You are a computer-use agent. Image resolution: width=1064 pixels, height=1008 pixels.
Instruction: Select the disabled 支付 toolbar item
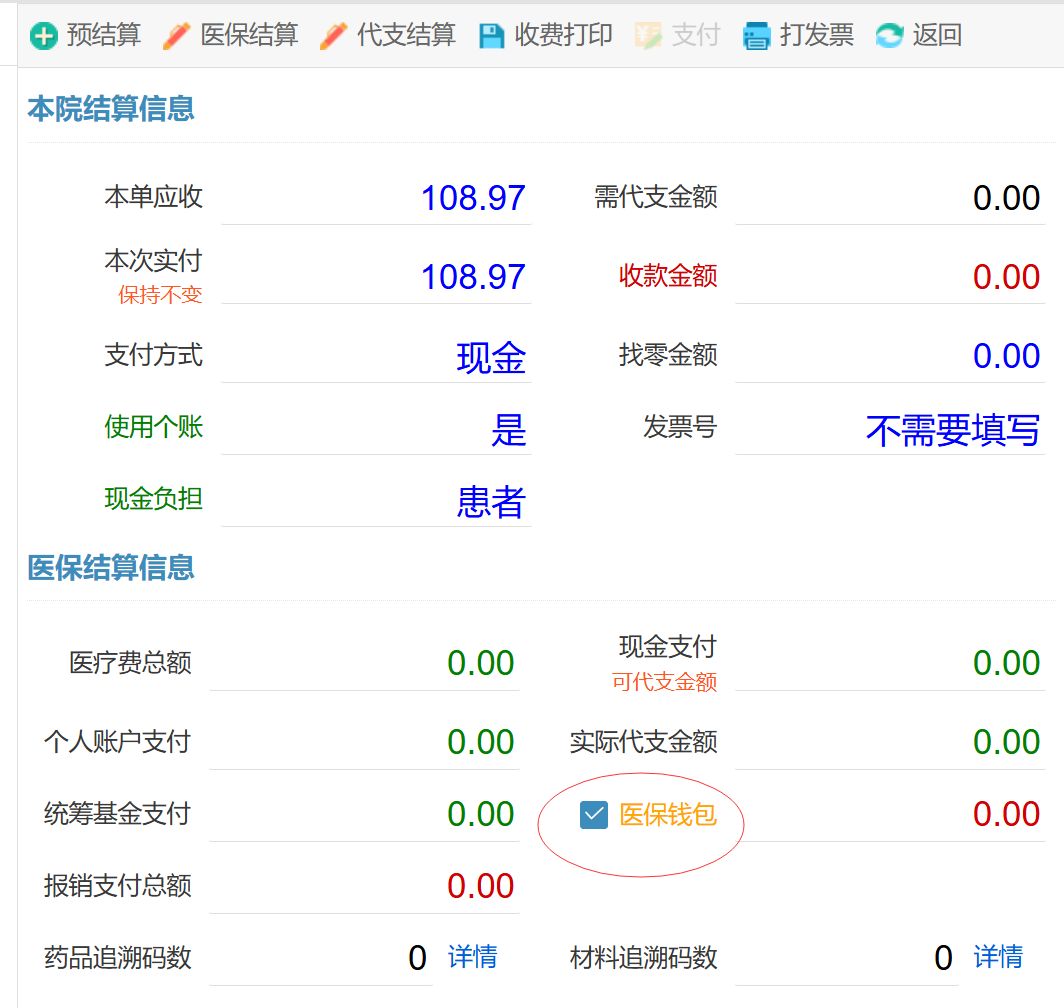696,35
